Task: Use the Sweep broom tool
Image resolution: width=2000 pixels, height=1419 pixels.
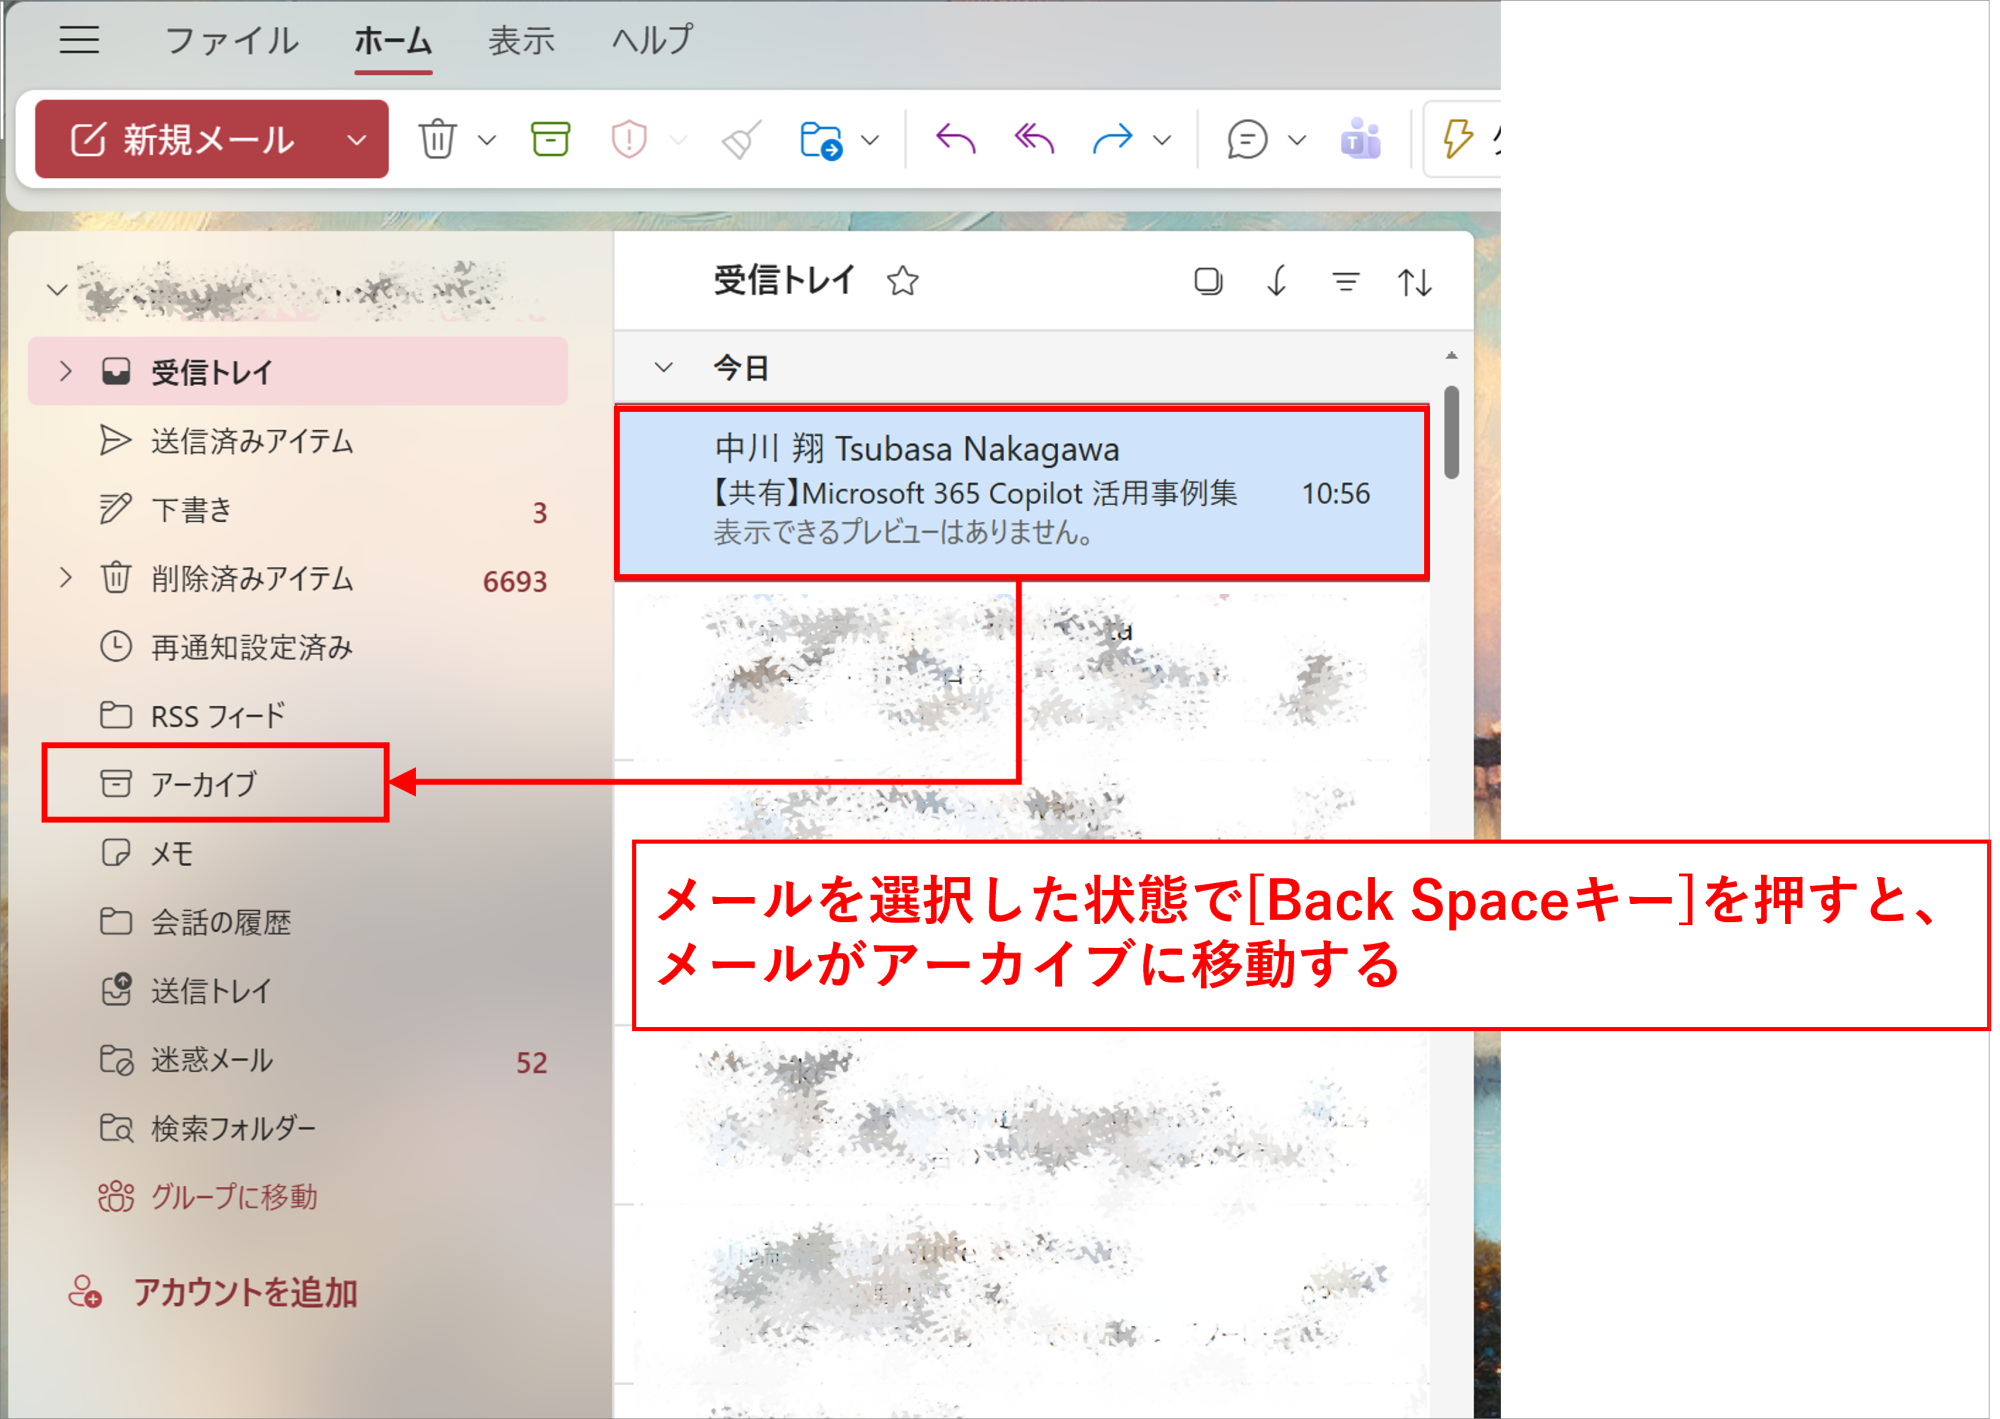Action: point(738,140)
